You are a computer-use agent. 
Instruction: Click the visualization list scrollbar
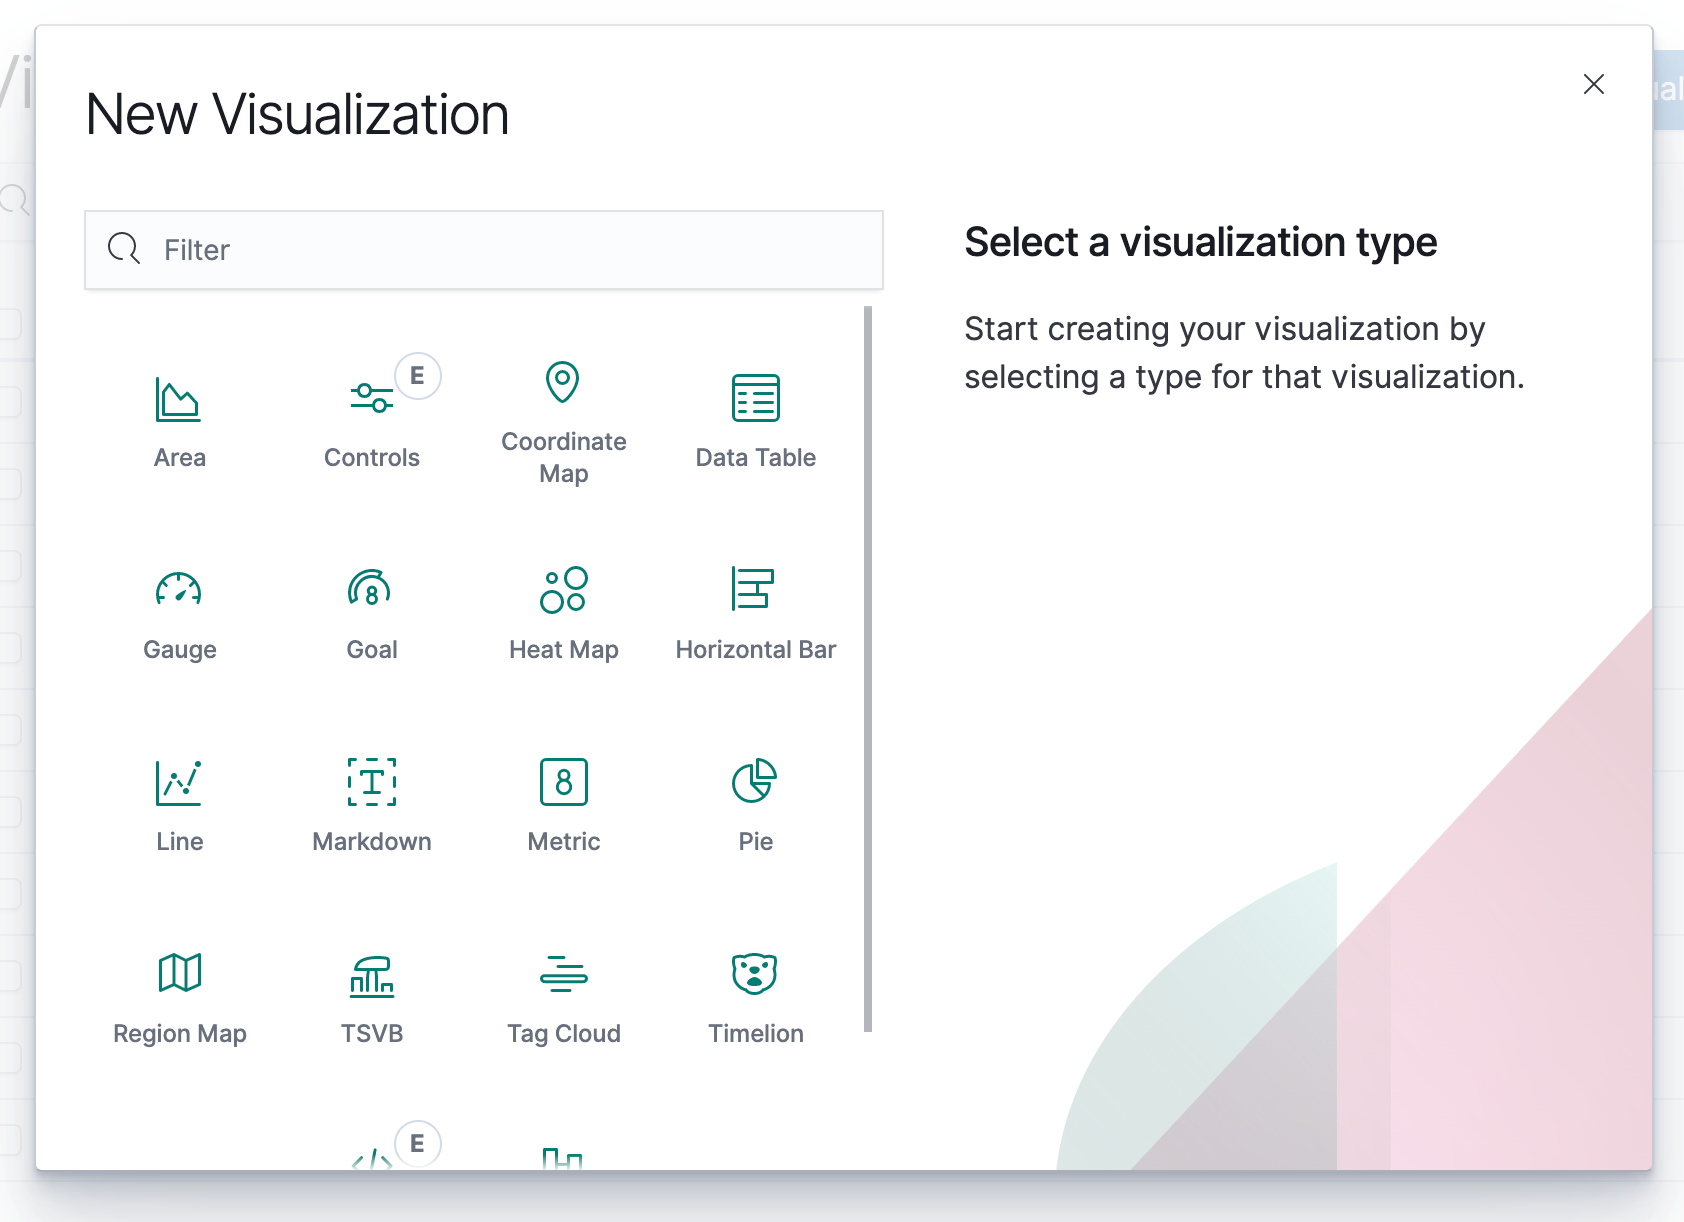868,669
